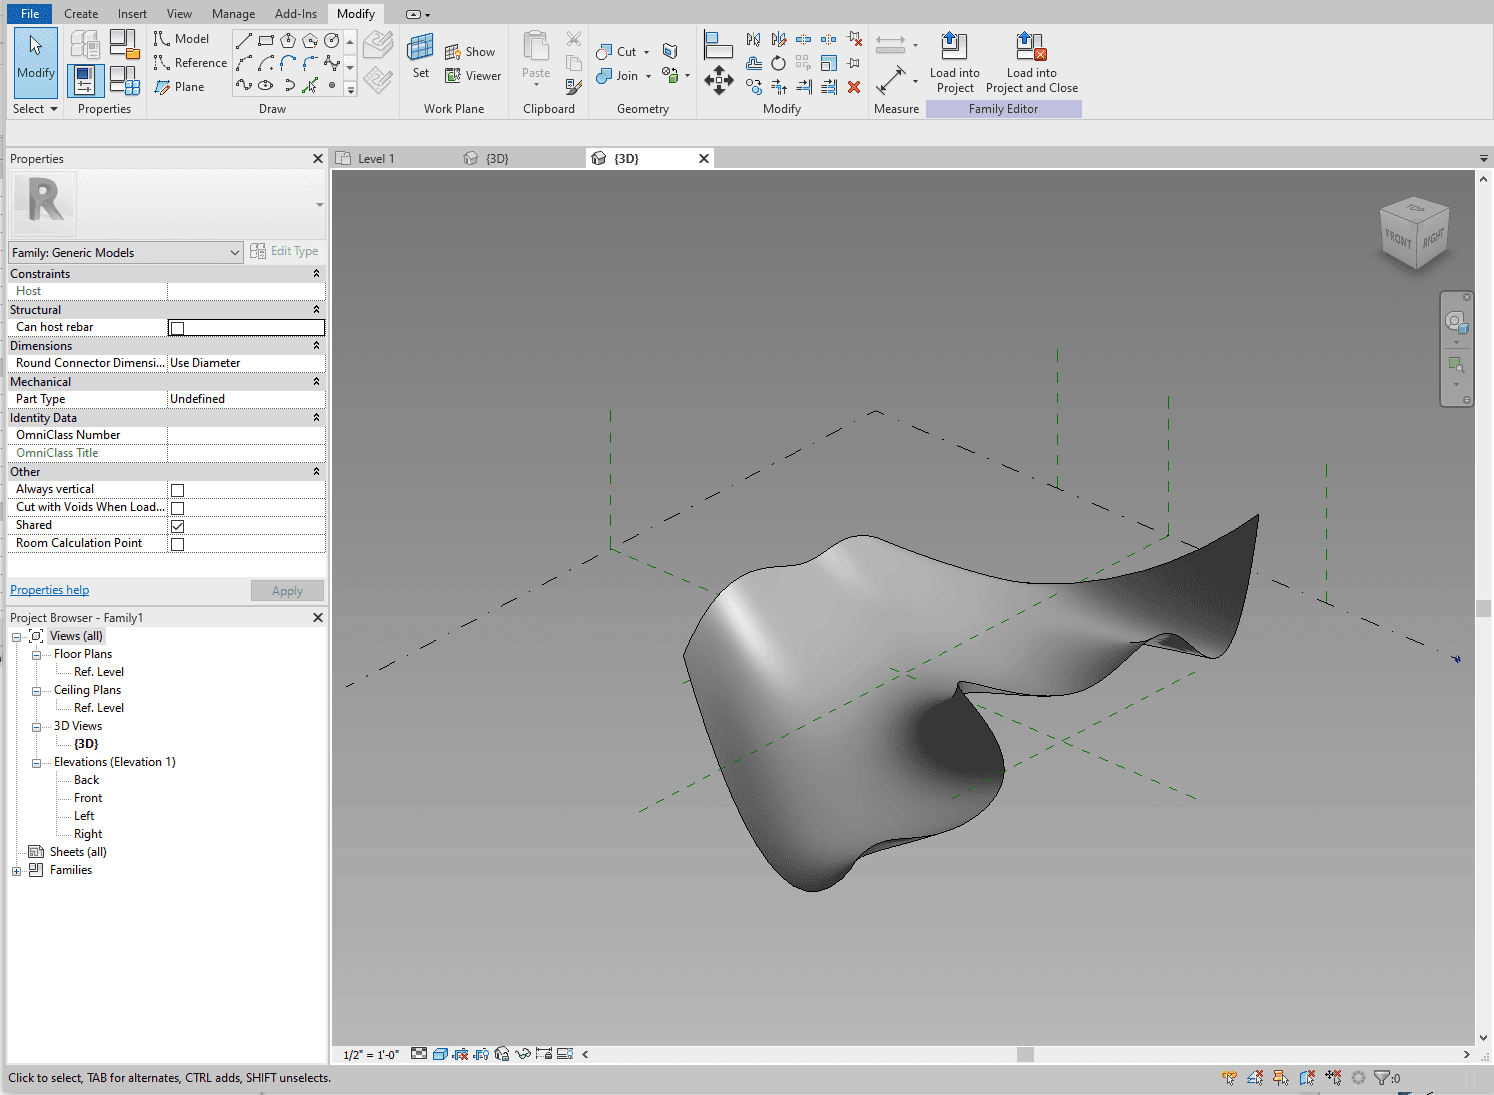Viewport: 1494px width, 1095px height.
Task: Click Load into Project icon
Action: 954,48
